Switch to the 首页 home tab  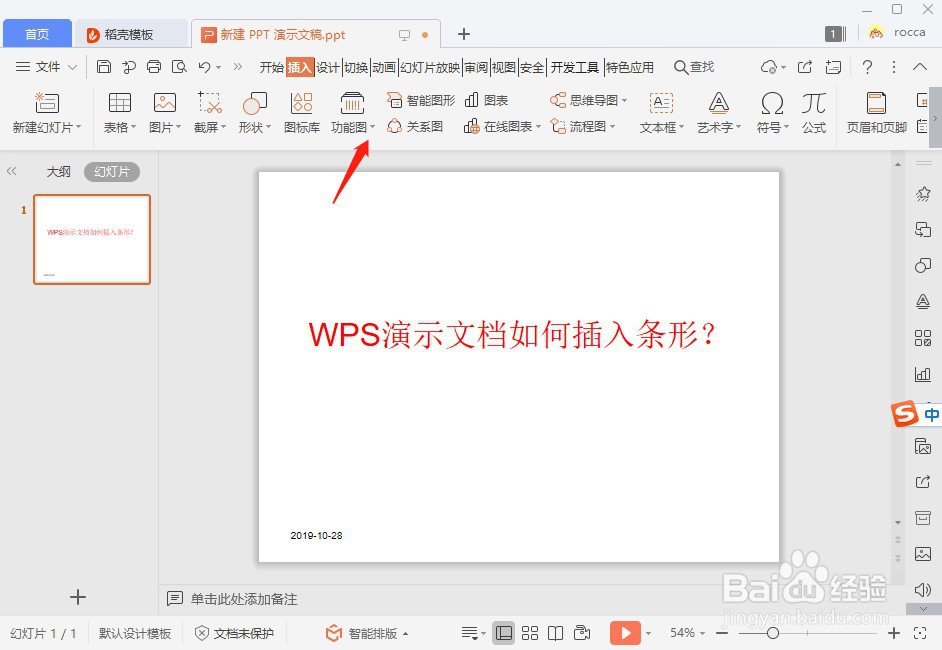point(37,34)
